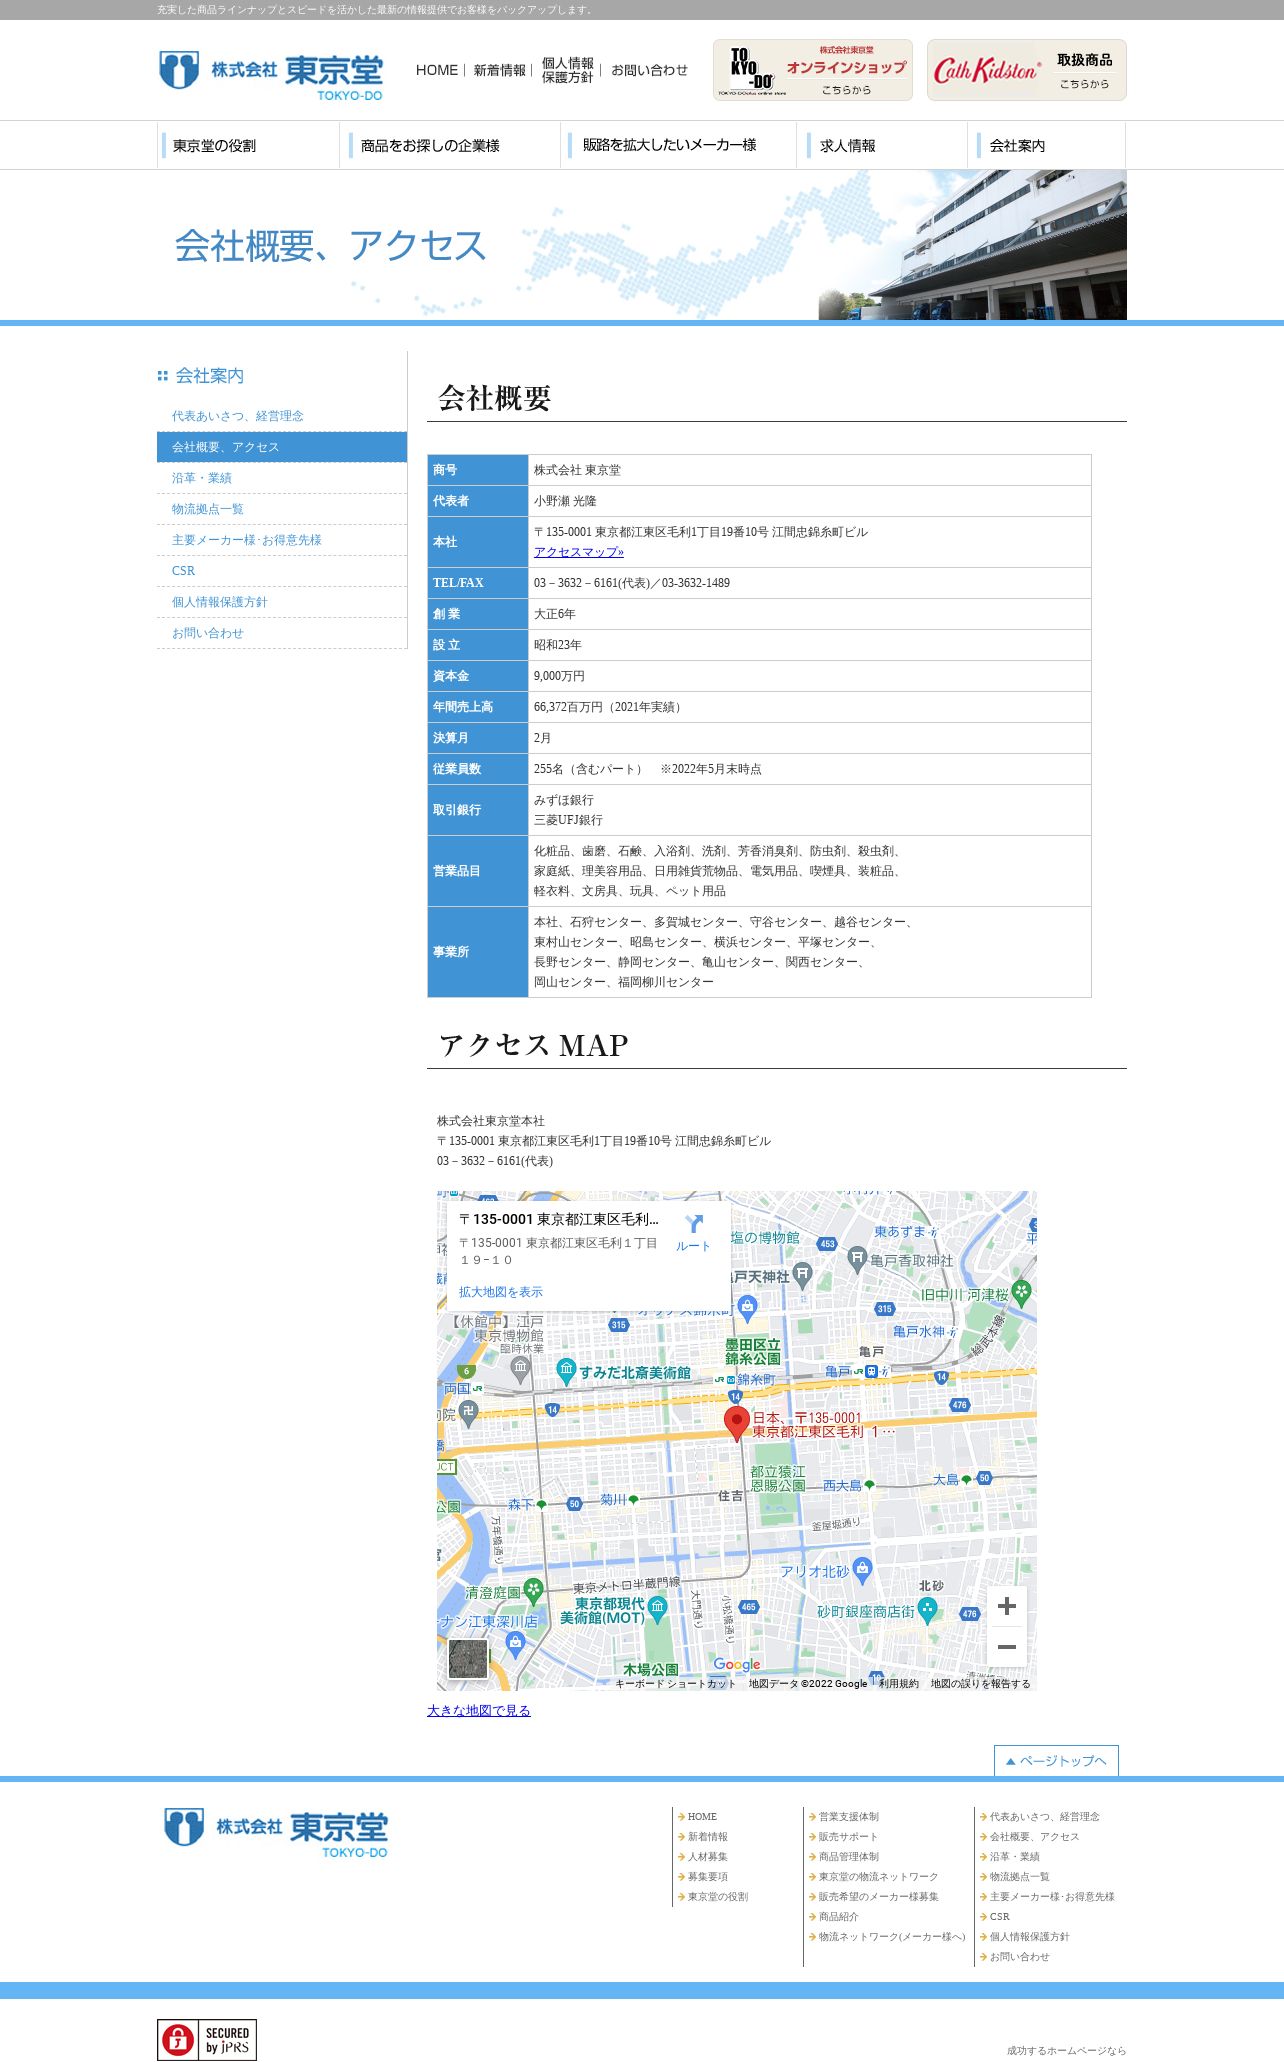Click the すみだ北斎美術館 museum marker icon
The width and height of the screenshot is (1284, 2062).
pos(566,1371)
